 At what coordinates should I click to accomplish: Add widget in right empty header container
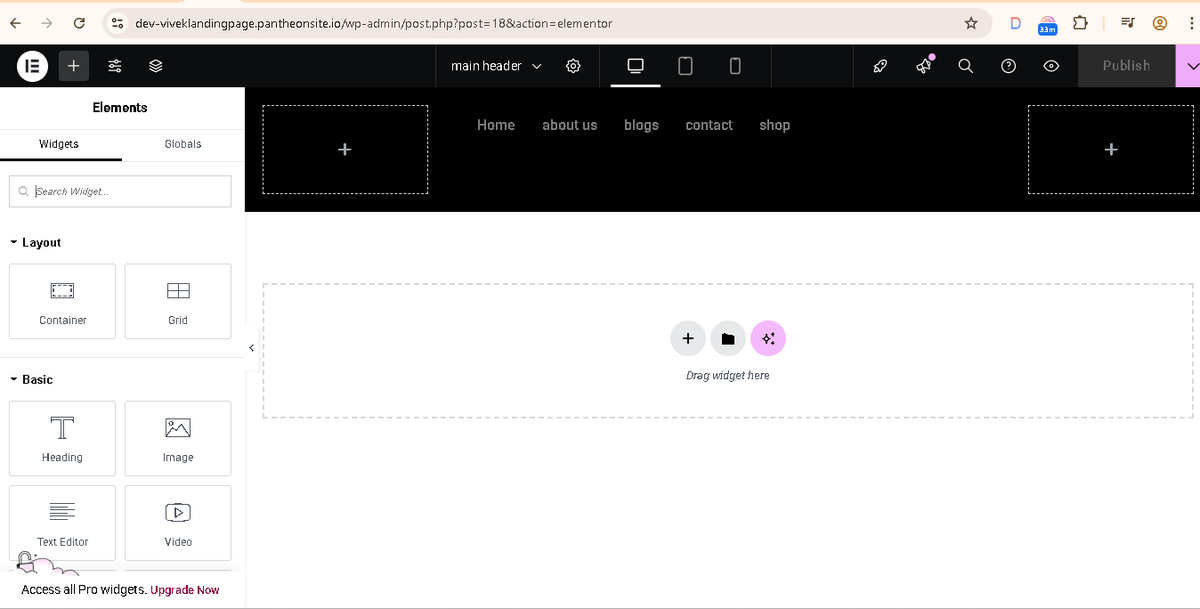coord(1111,149)
